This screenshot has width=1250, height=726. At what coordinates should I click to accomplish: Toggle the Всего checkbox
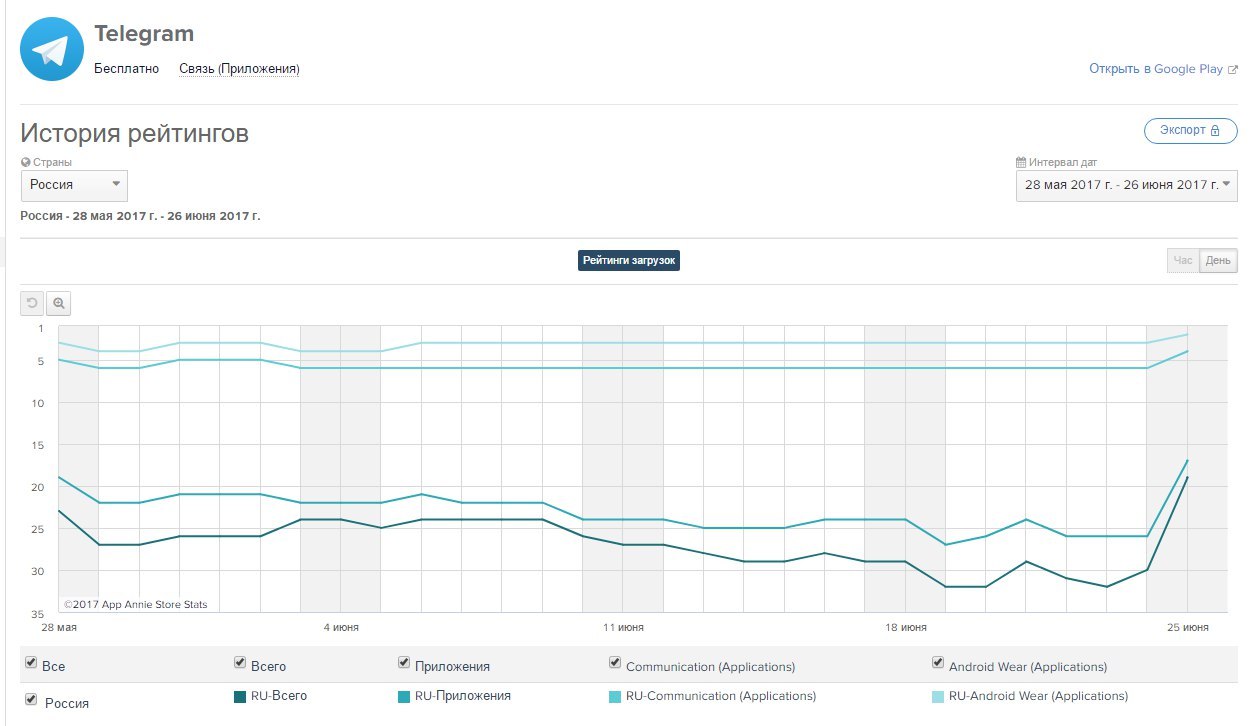[239, 662]
